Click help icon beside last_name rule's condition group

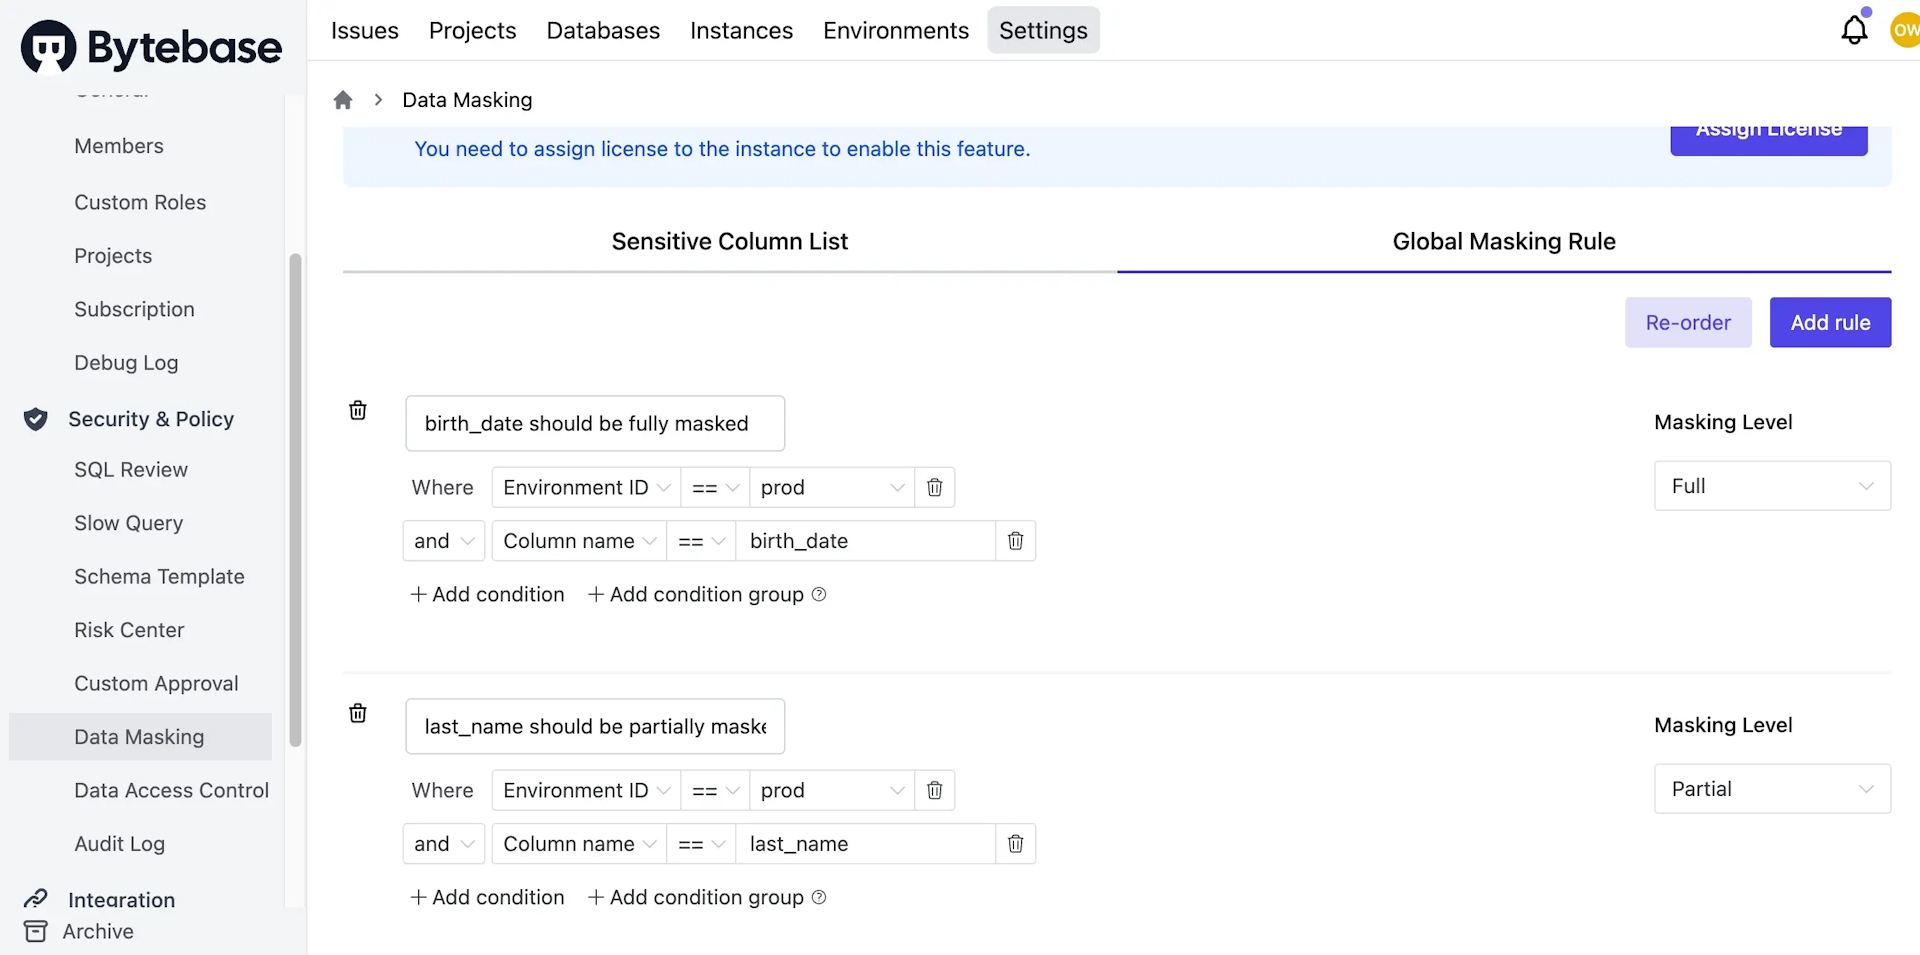point(819,897)
